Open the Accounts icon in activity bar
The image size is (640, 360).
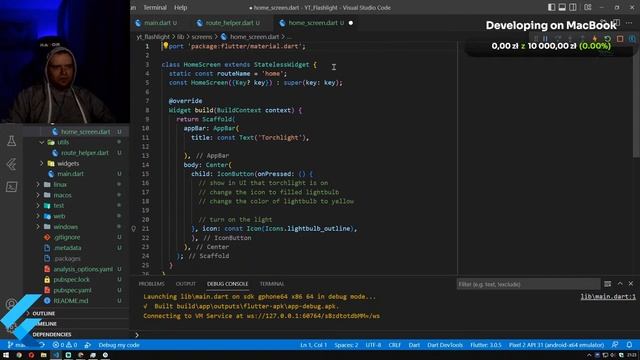pyautogui.click(x=11, y=304)
